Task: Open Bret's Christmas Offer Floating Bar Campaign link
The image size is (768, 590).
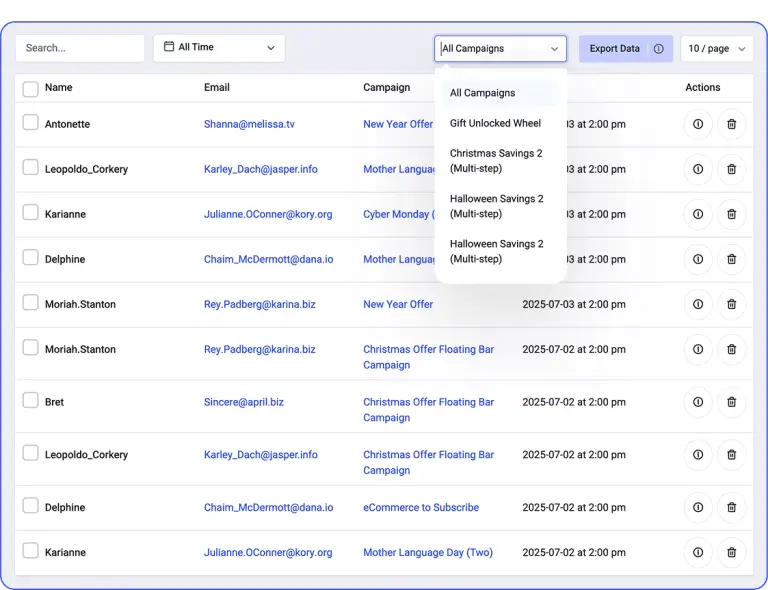Action: click(x=428, y=410)
